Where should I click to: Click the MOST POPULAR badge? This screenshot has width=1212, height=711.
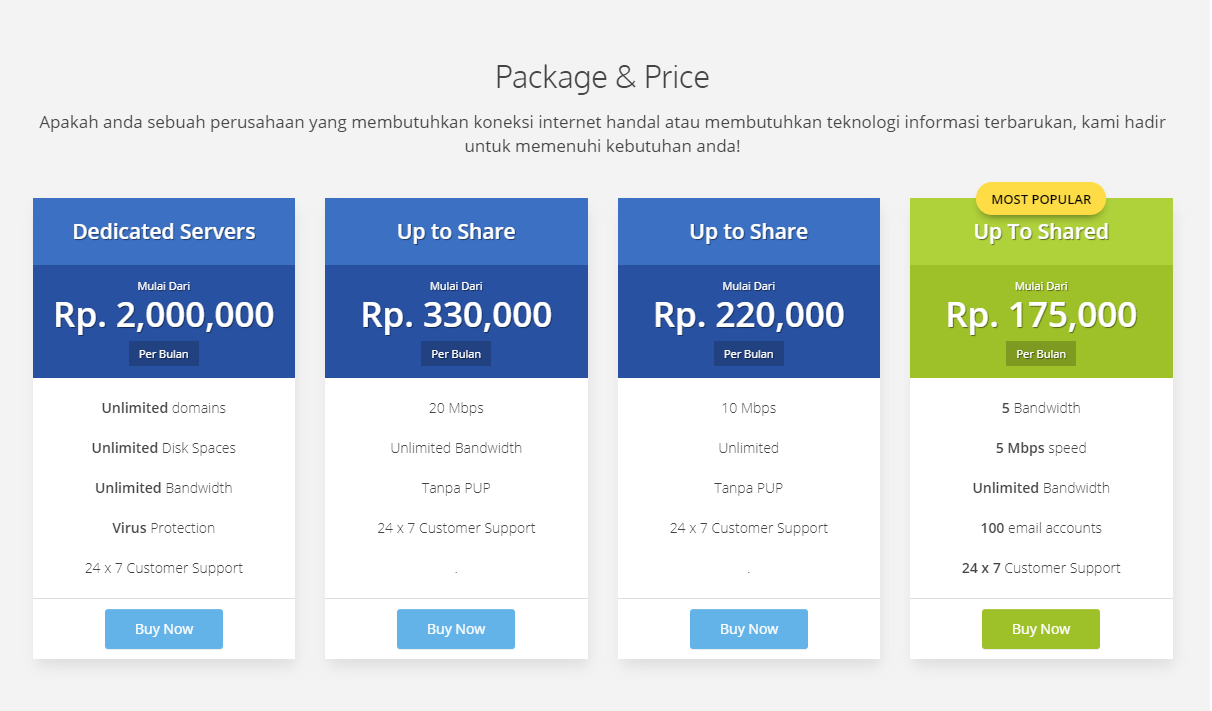pyautogui.click(x=1040, y=199)
